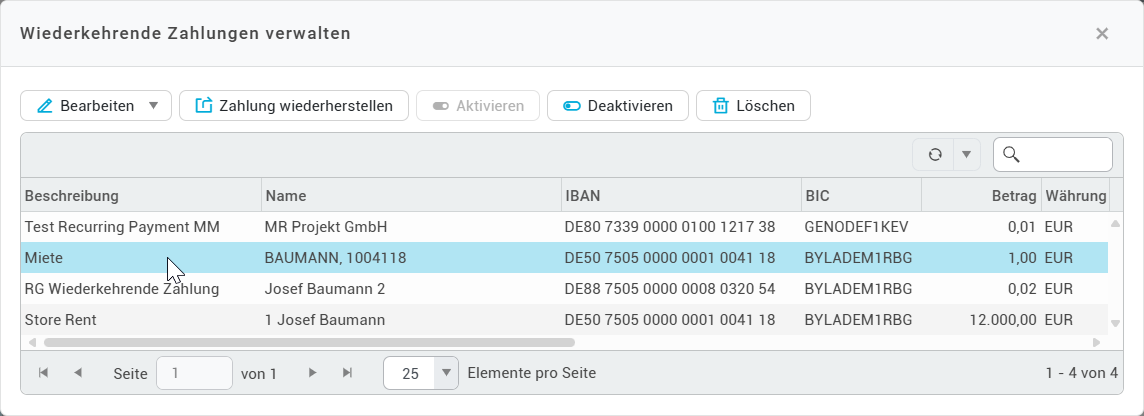
Task: Click the Aktivieren toggle button
Action: pyautogui.click(x=478, y=106)
